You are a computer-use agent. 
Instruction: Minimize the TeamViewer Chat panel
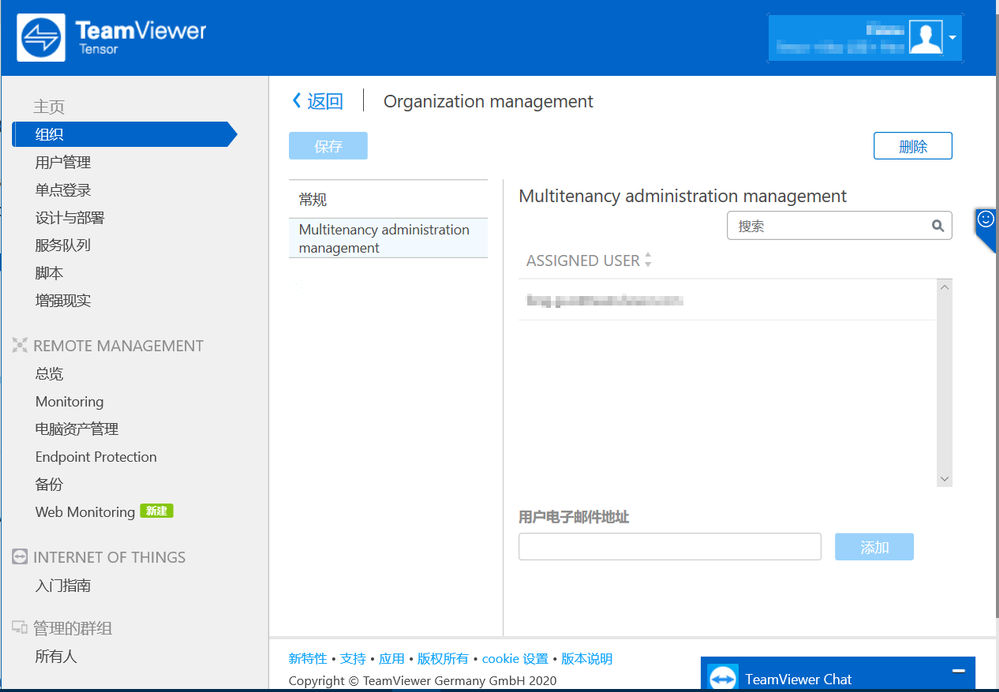coord(958,671)
